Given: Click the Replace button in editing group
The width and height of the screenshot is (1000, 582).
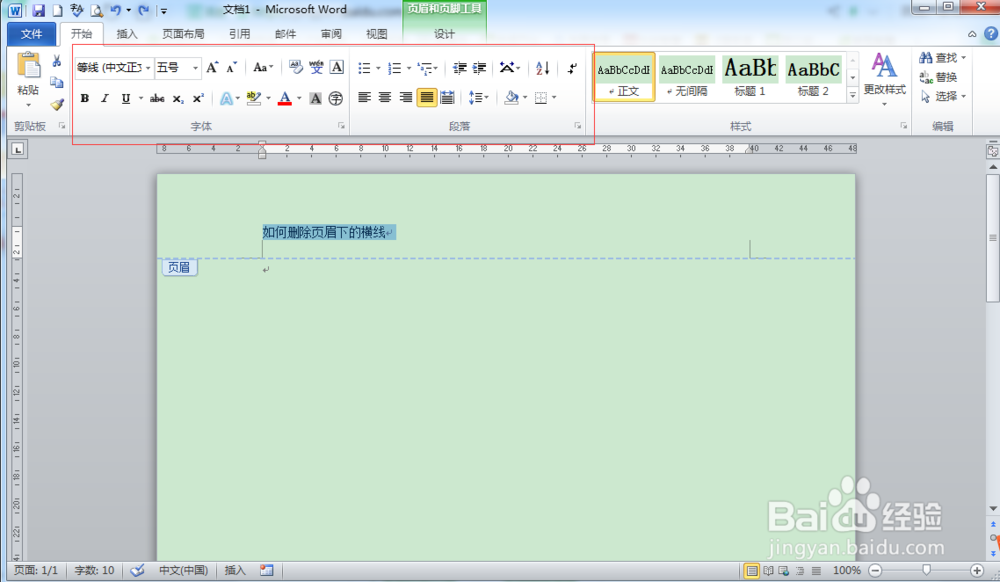Looking at the screenshot, I should [x=938, y=77].
